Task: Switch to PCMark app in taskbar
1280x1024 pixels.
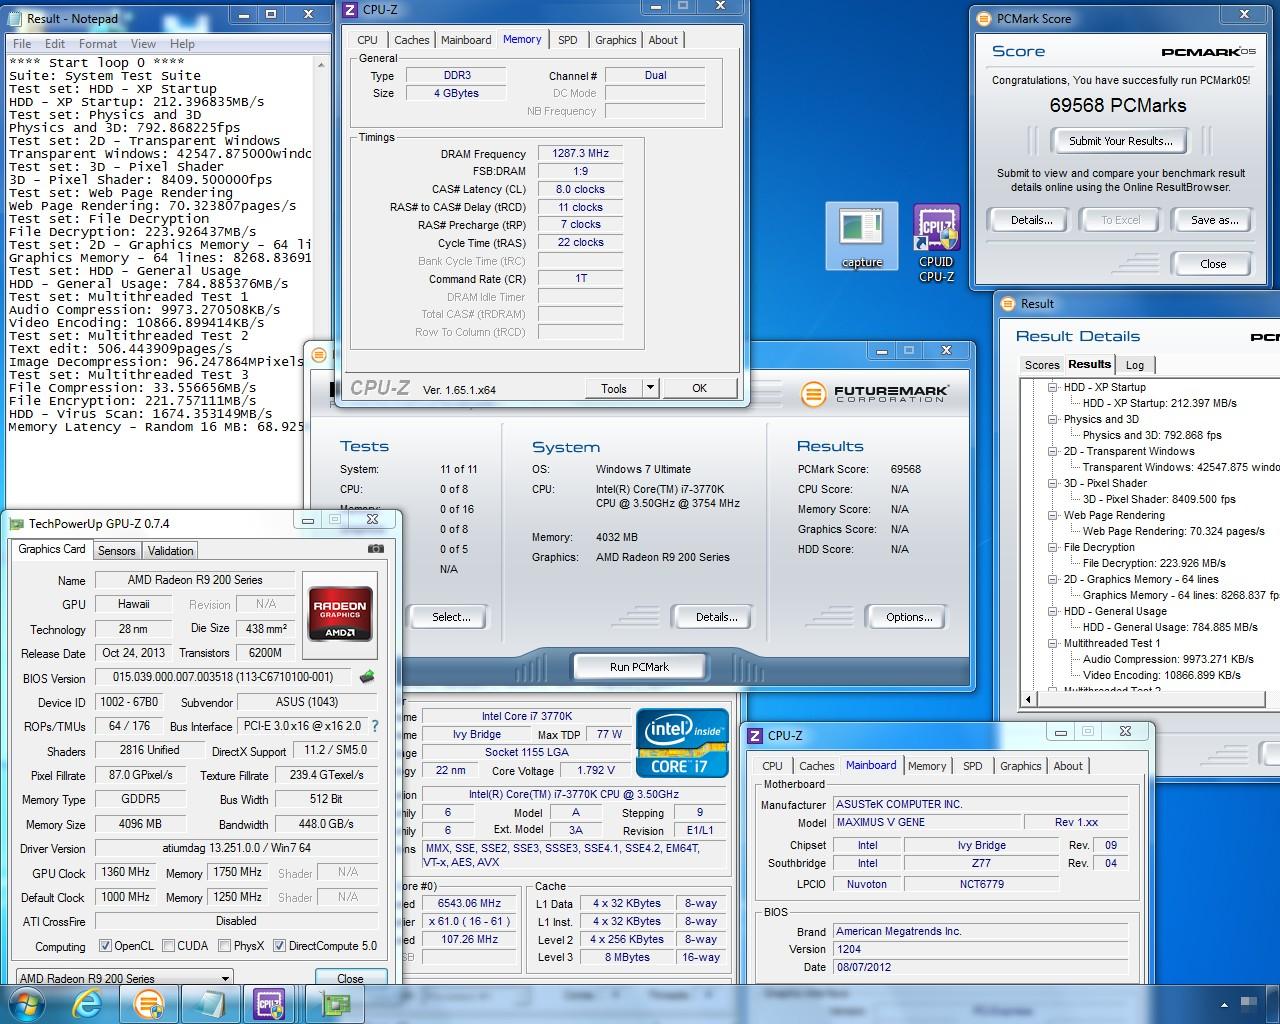Action: click(148, 1003)
